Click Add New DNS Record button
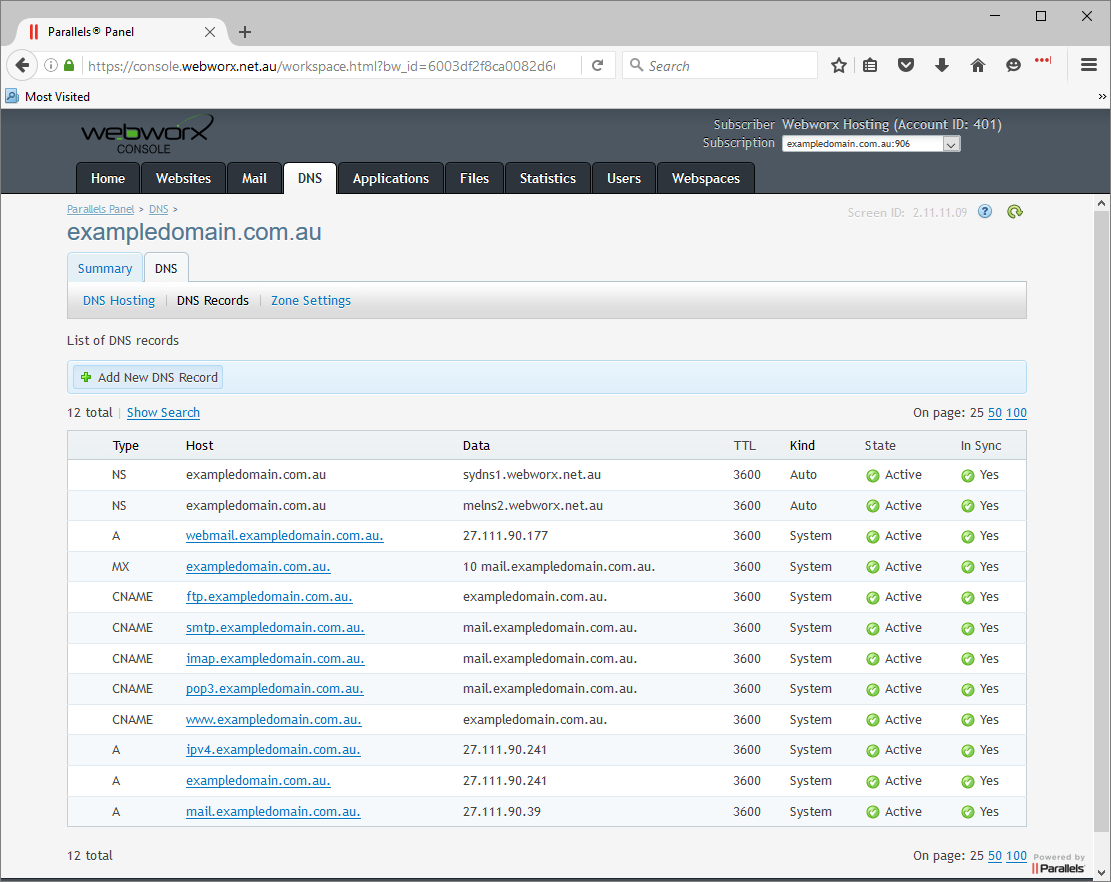The width and height of the screenshot is (1111, 882). coord(149,378)
